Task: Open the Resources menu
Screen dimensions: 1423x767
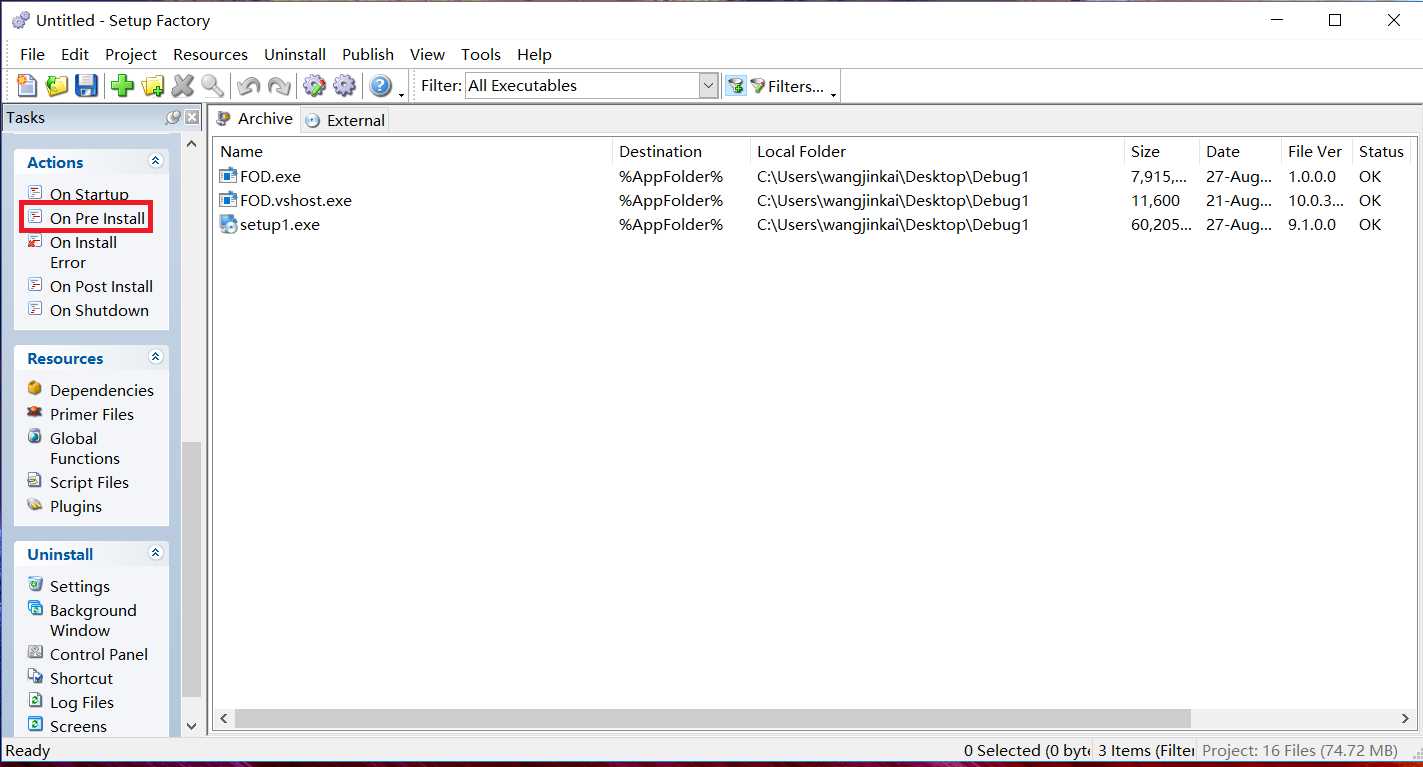Action: 210,54
